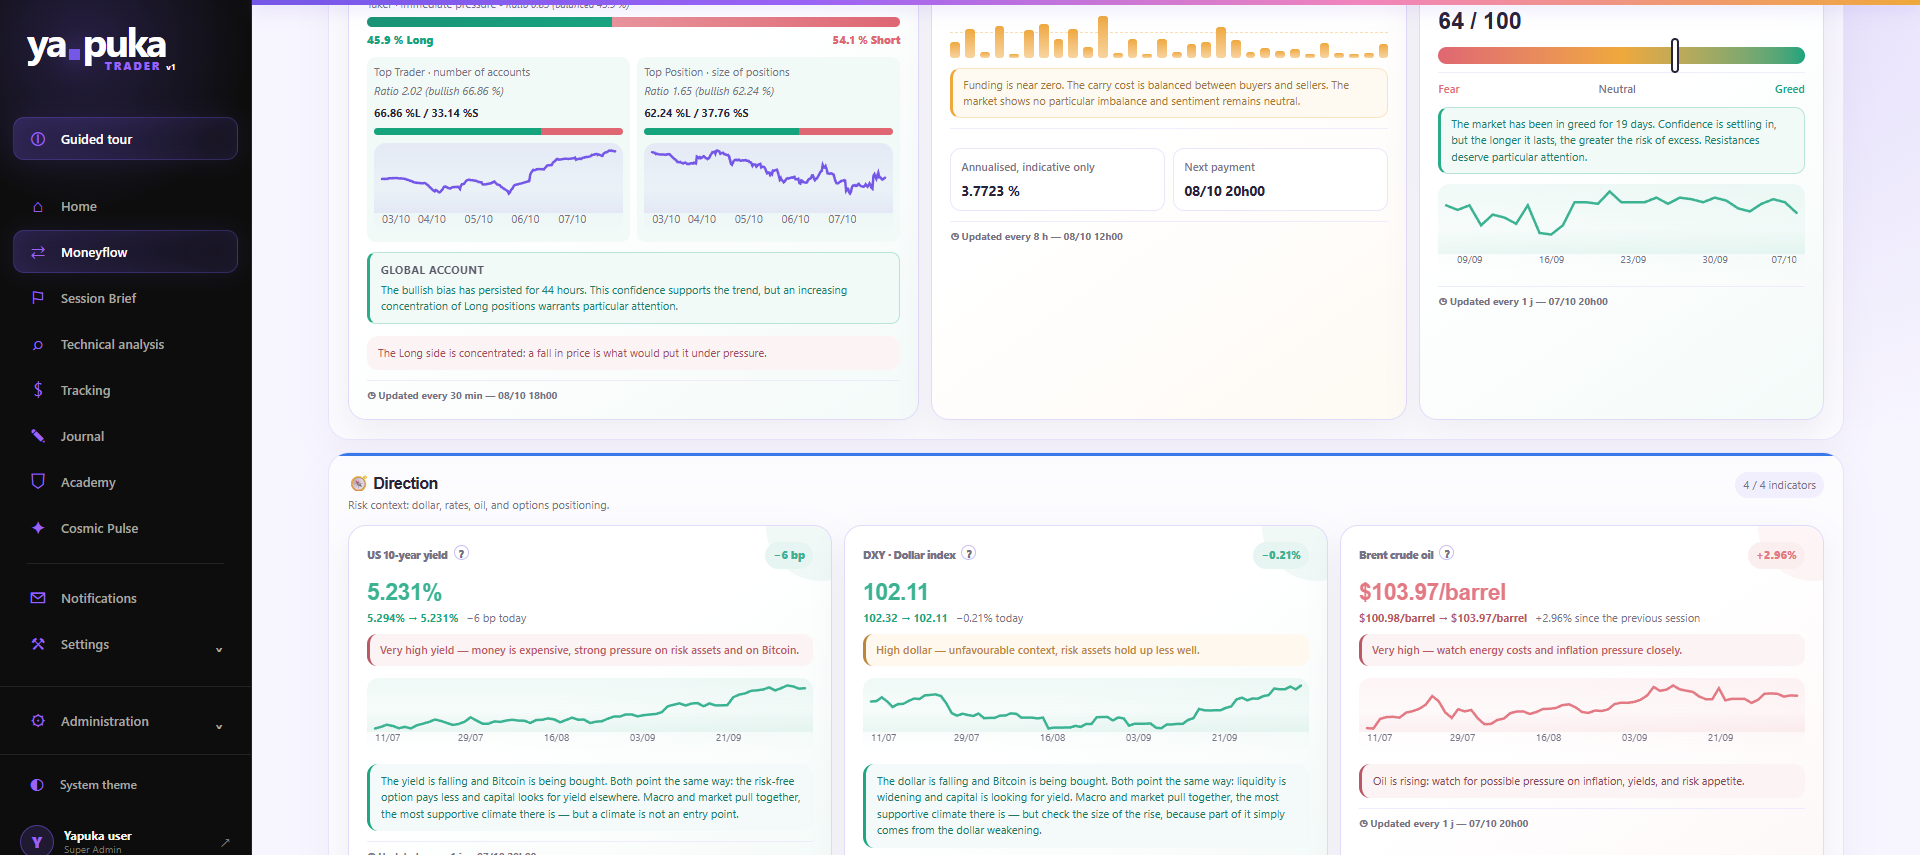This screenshot has width=1920, height=855.
Task: Click the 4 / 4 indicators badge
Action: click(1779, 485)
